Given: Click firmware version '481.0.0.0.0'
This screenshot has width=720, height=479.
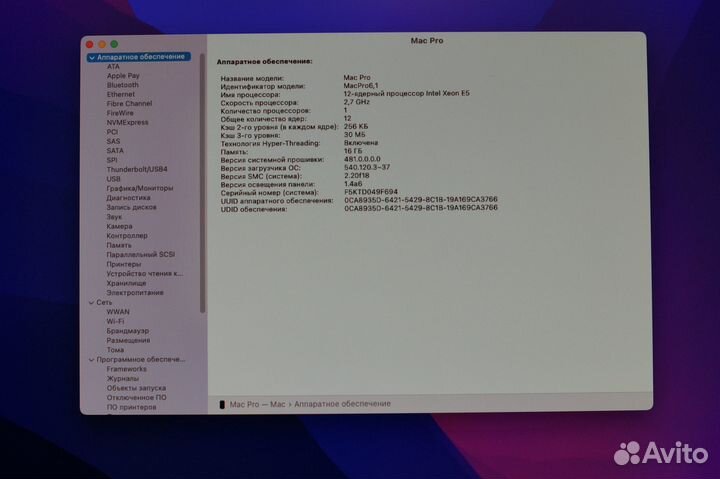Looking at the screenshot, I should point(362,159).
